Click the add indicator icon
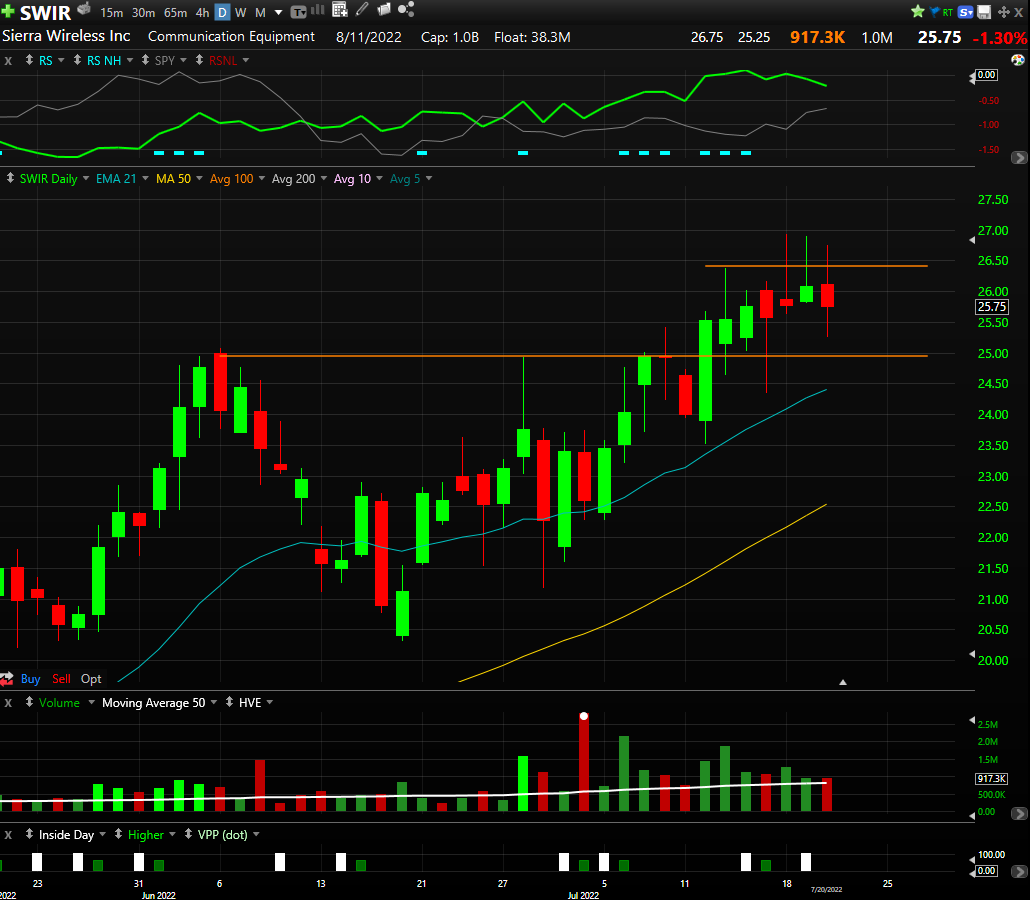The image size is (1030, 900). pyautogui.click(x=340, y=9)
